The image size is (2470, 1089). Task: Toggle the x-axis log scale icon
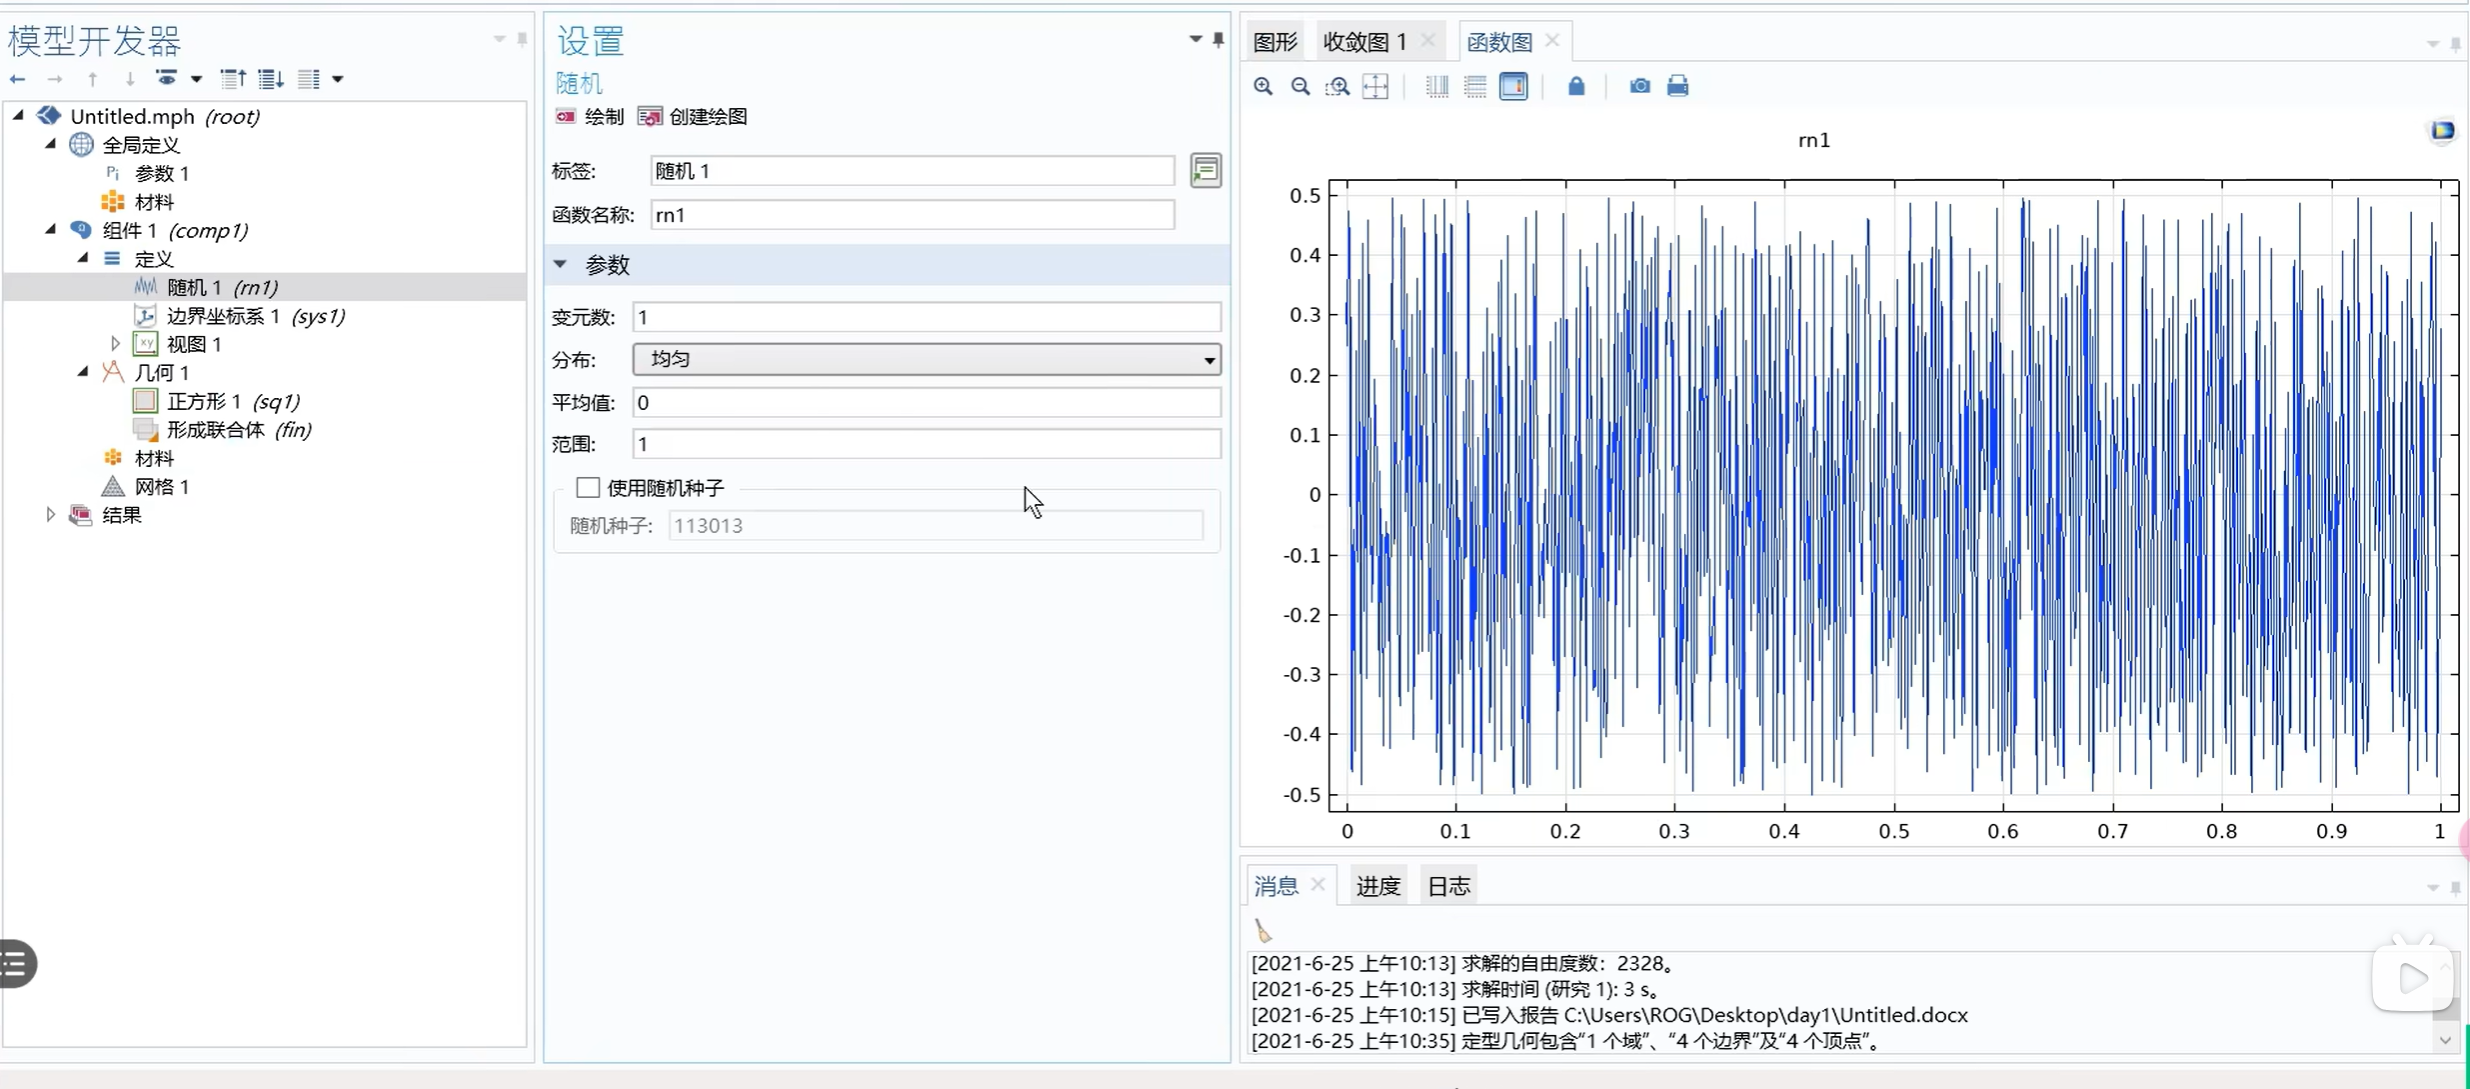pos(1437,86)
